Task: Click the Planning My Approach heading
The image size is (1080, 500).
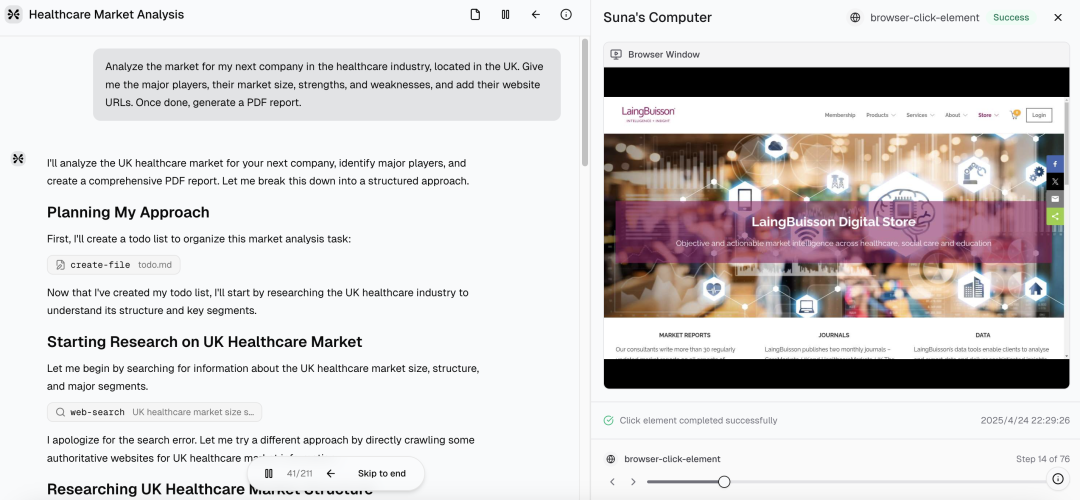Action: [128, 212]
